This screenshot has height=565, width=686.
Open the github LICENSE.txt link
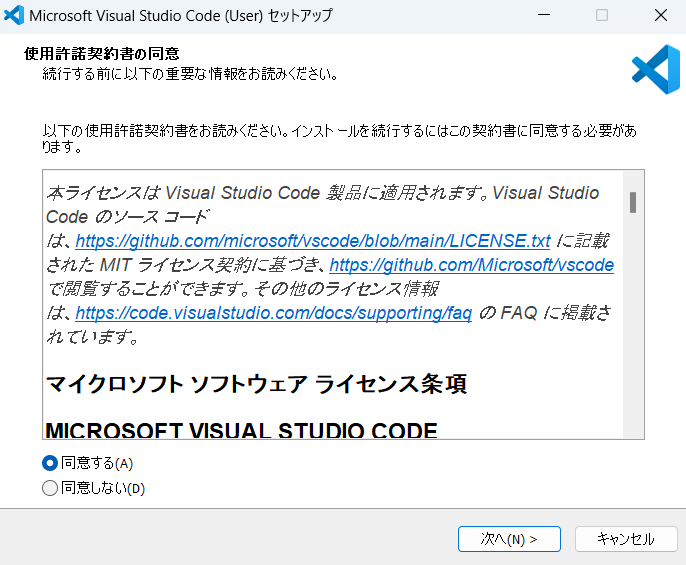click(x=313, y=241)
